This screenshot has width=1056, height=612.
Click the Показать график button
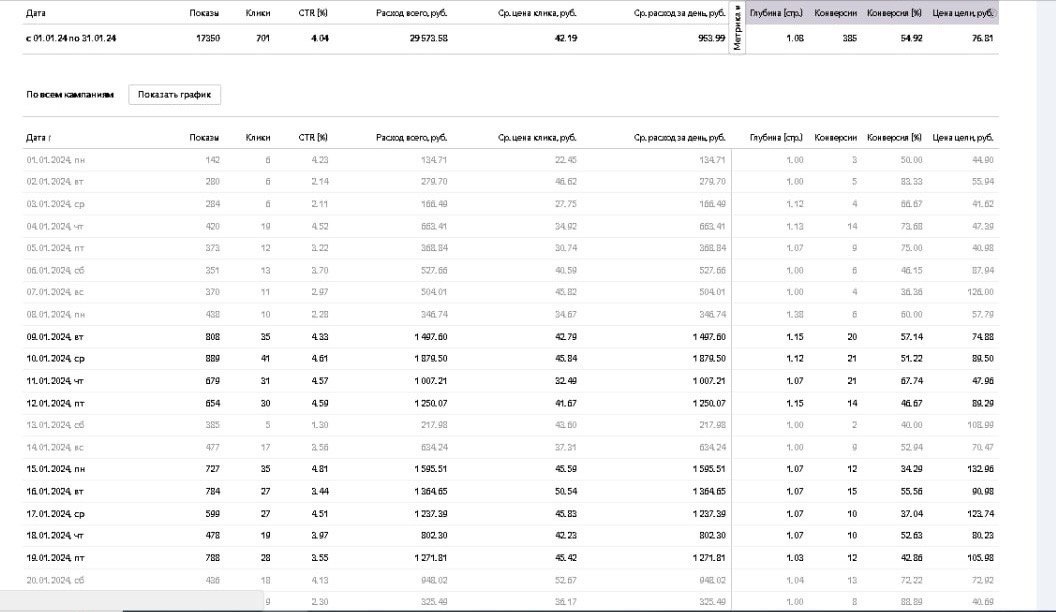click(x=174, y=94)
